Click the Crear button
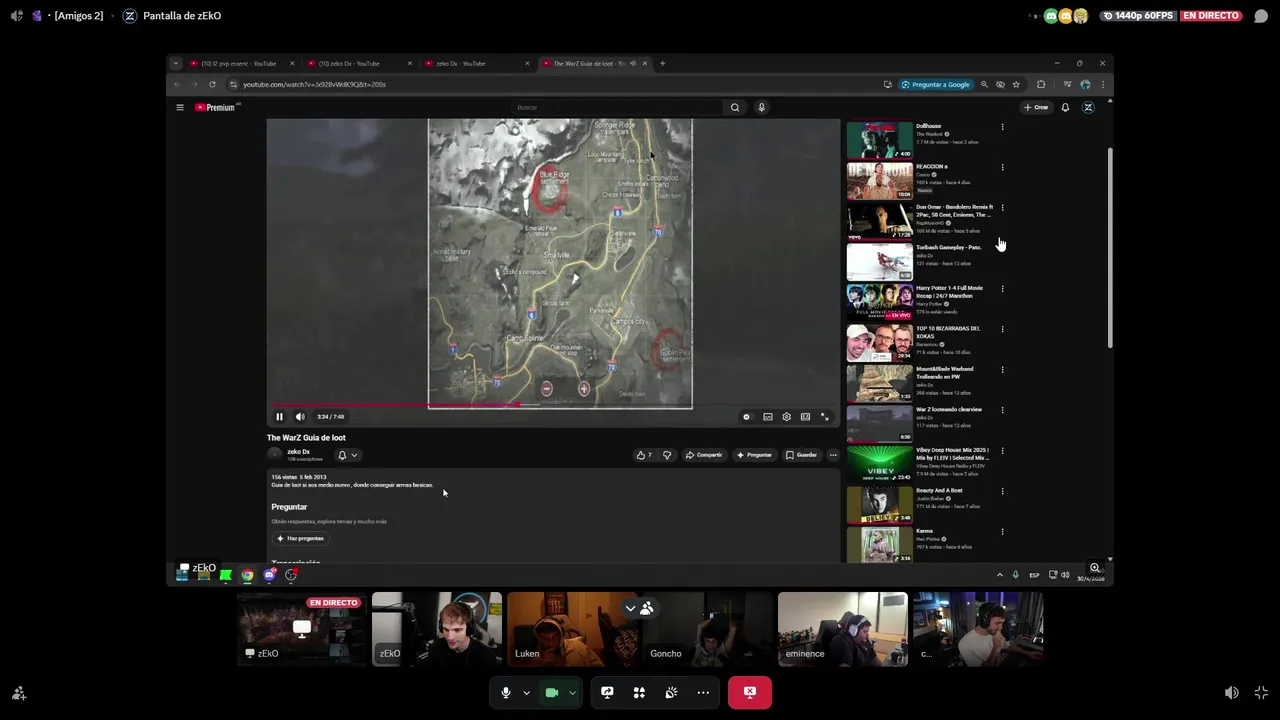This screenshot has width=1280, height=720. (x=1036, y=107)
